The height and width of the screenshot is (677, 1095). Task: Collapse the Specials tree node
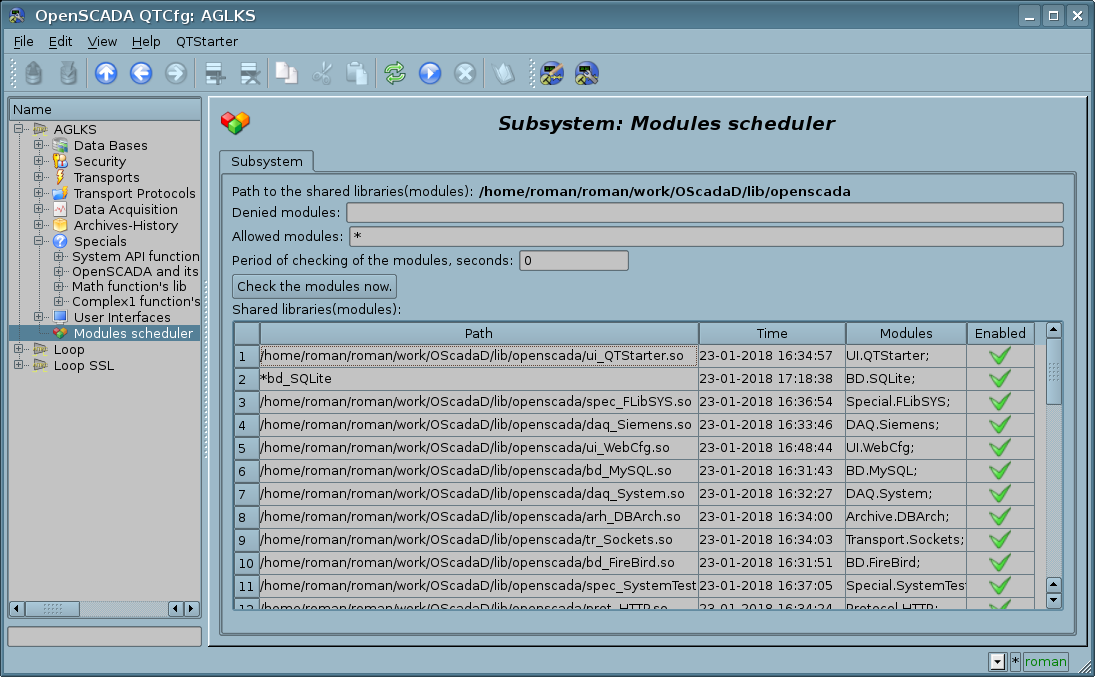point(38,241)
